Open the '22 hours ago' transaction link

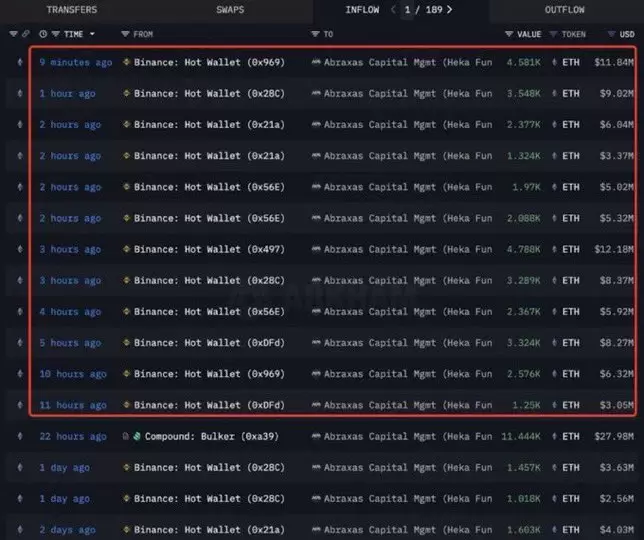73,436
